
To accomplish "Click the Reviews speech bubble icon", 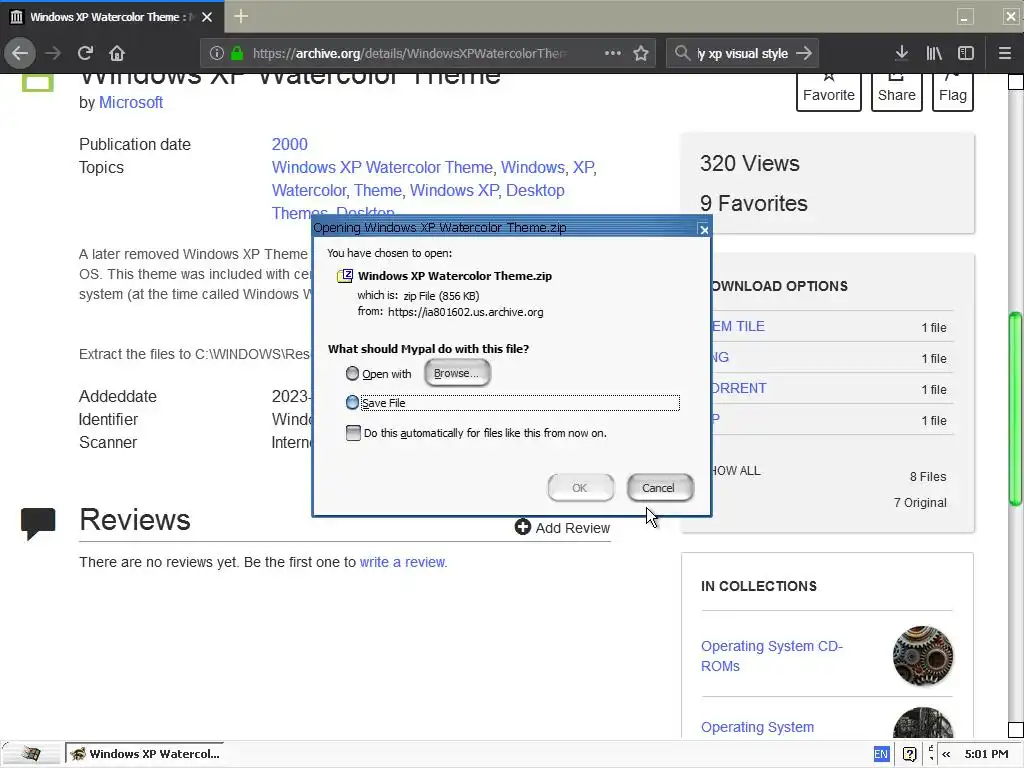I will click(x=38, y=523).
